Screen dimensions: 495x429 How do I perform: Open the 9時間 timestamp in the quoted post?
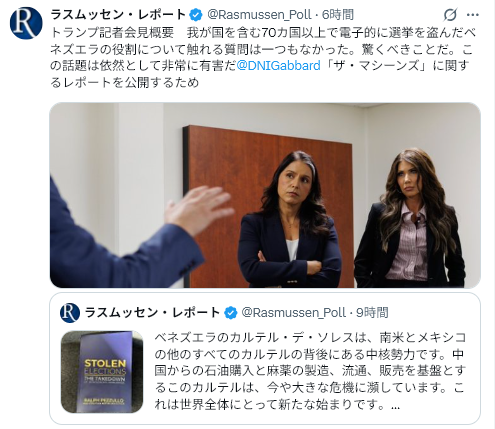pyautogui.click(x=373, y=313)
